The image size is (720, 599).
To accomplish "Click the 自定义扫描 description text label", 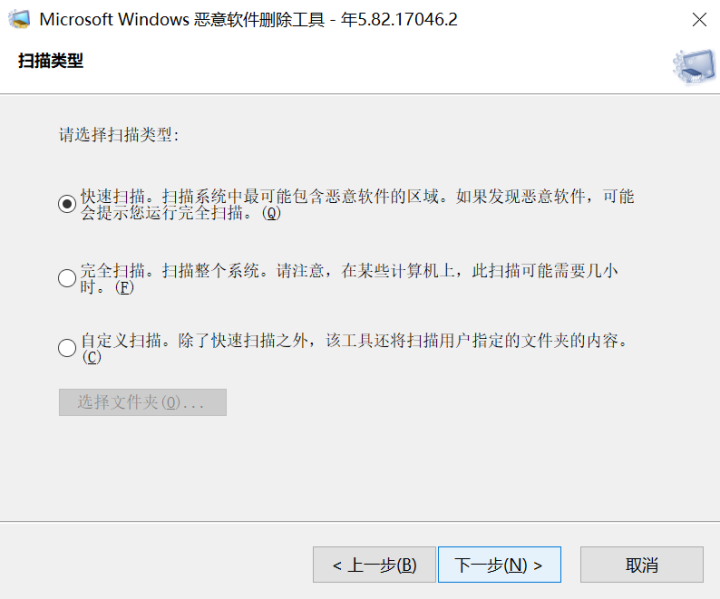I will pyautogui.click(x=355, y=349).
